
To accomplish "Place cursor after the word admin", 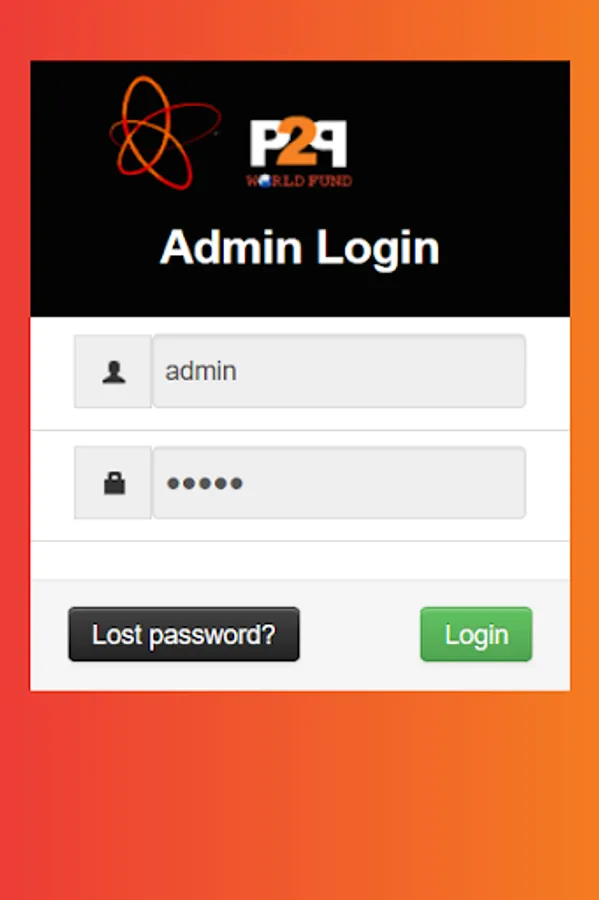I will click(238, 371).
